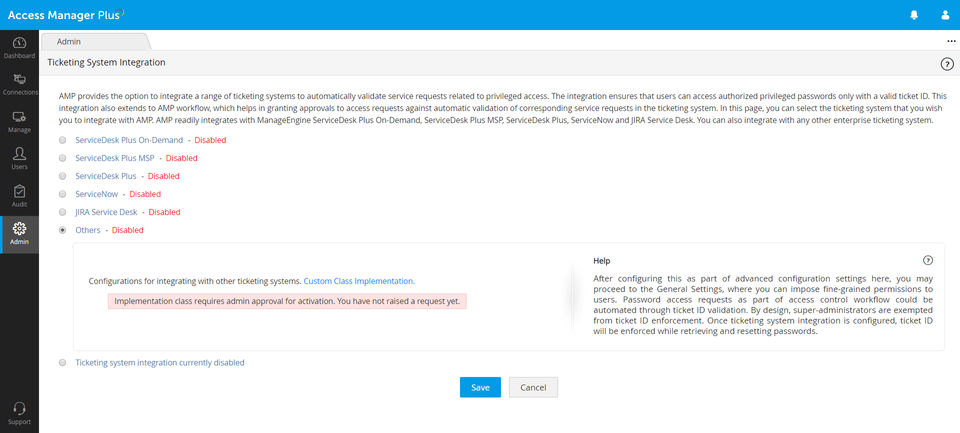Open the user profile icon
Screen dimensions: 960x433
coord(945,15)
